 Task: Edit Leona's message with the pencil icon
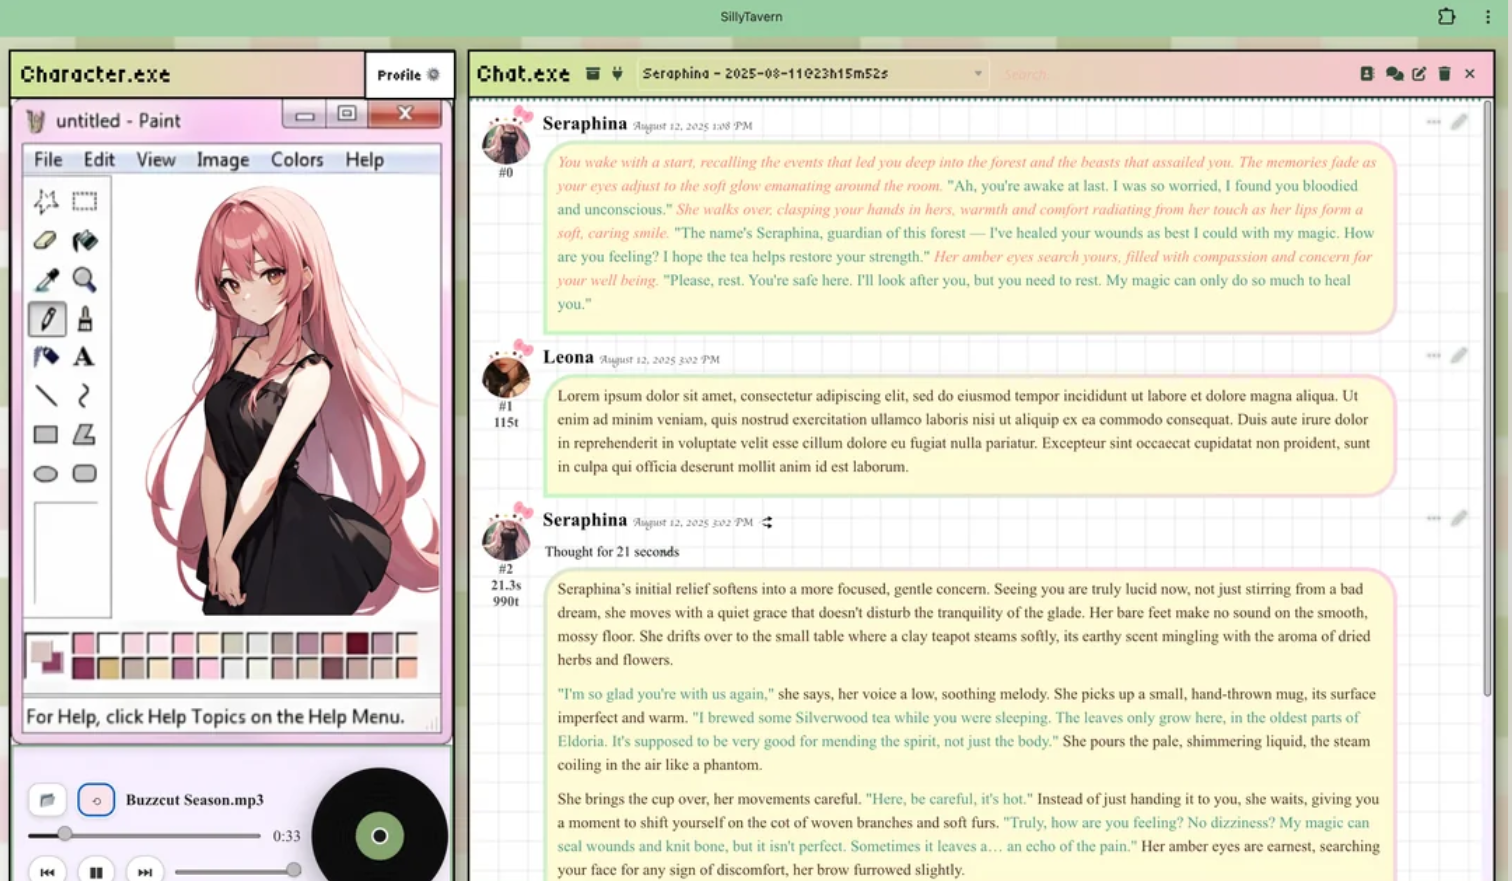[1460, 355]
